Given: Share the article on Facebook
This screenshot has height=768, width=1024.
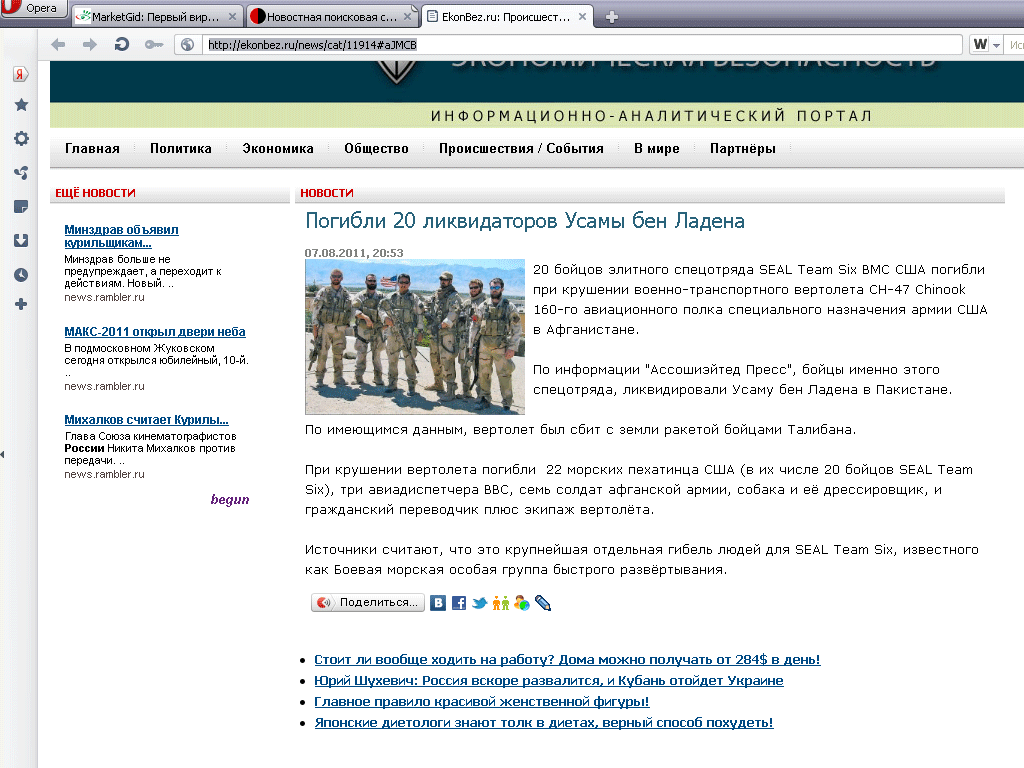Looking at the screenshot, I should (x=459, y=603).
